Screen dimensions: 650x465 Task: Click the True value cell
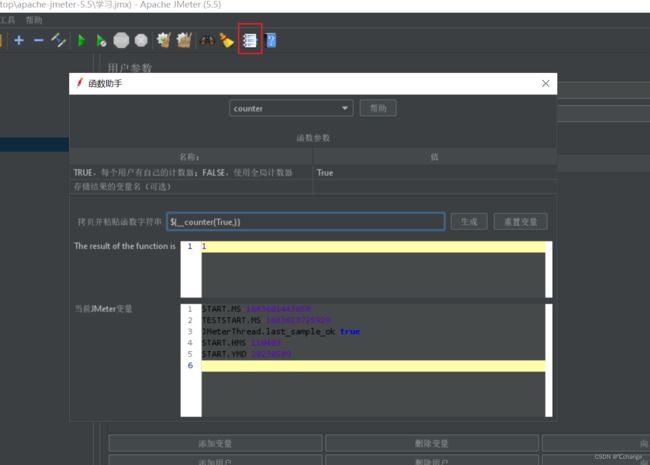[434, 172]
